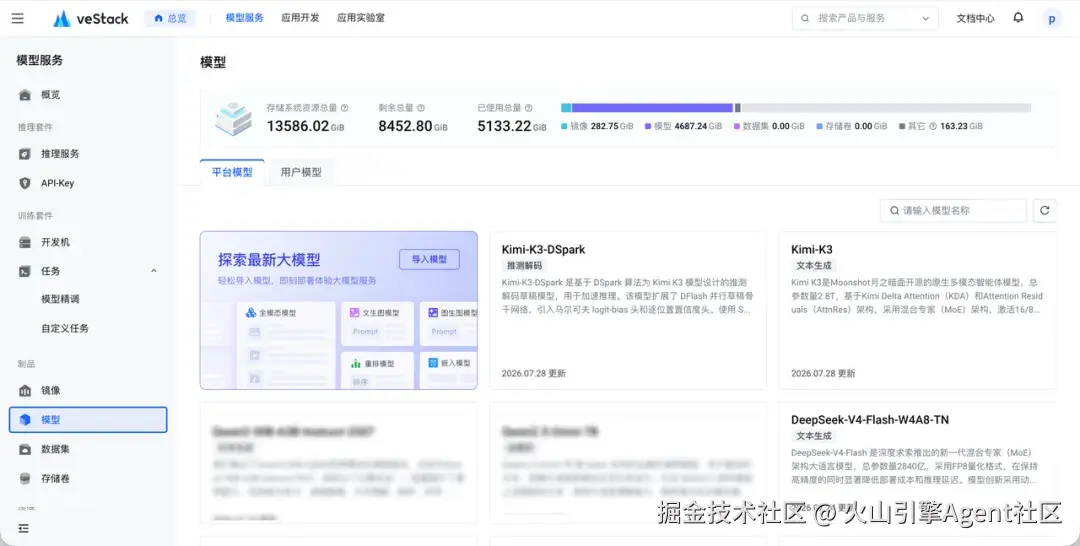Click the 8452.80 GiB remaining value
Screen dimensions: 1080x546
[413, 126]
